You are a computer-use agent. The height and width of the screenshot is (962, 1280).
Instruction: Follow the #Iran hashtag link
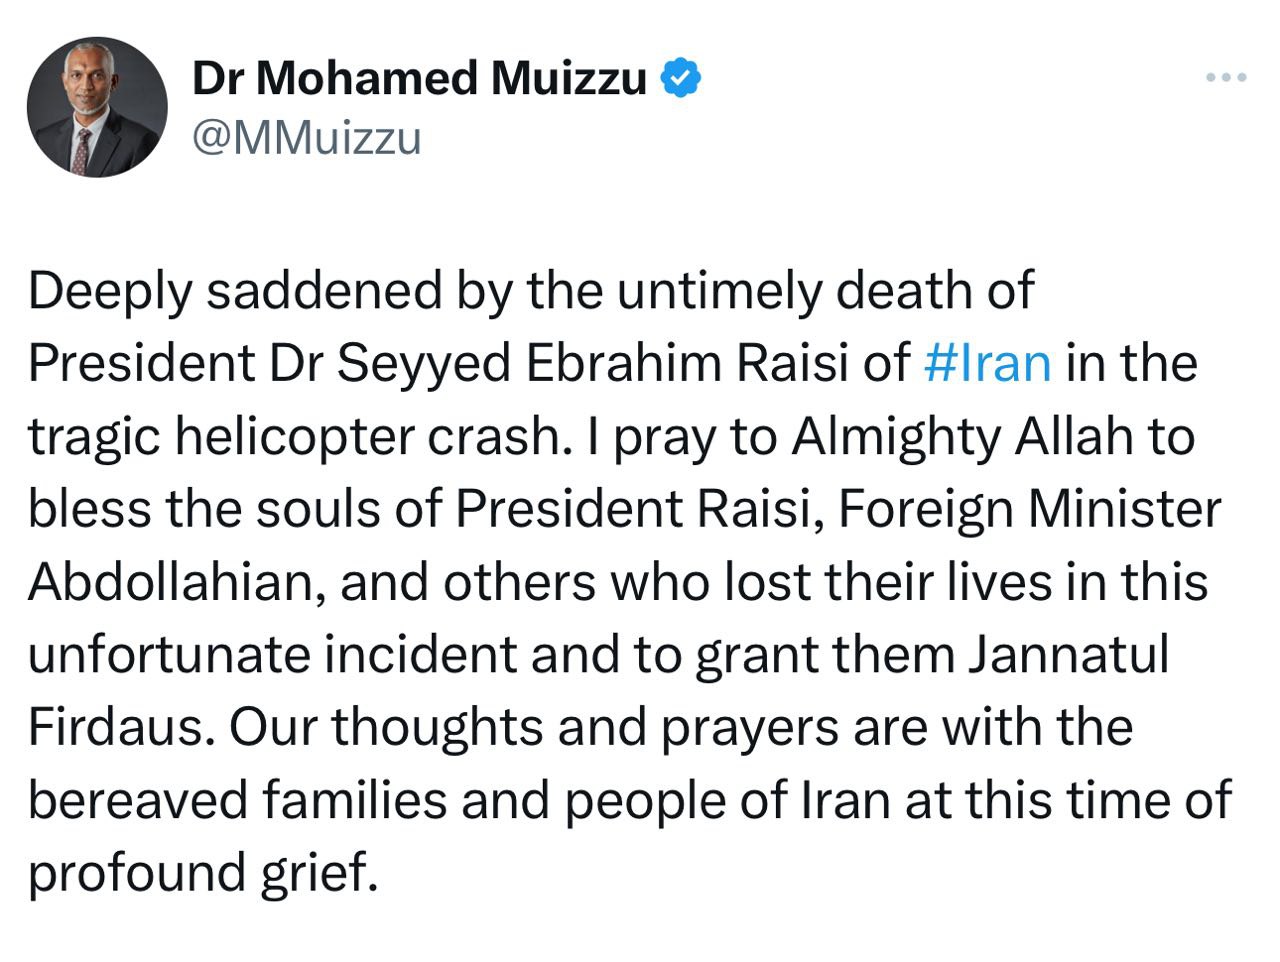coord(987,363)
